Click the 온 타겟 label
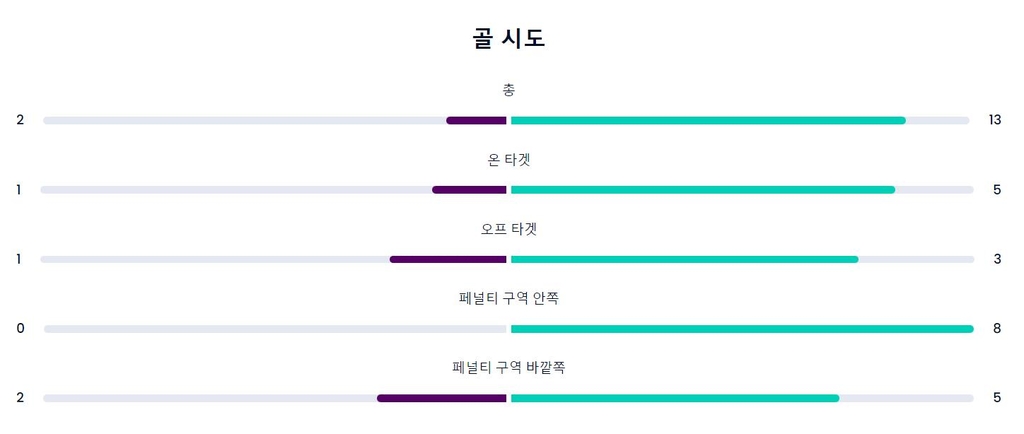The image size is (1024, 434). point(508,160)
